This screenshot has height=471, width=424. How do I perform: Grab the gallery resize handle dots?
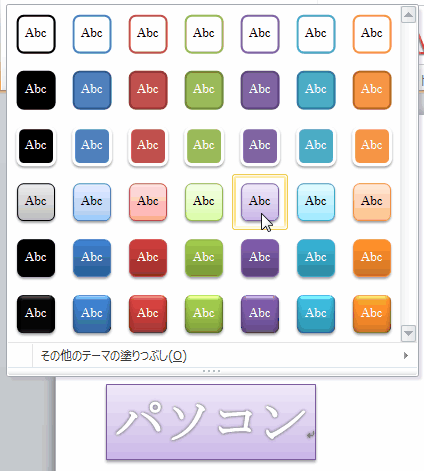212,371
